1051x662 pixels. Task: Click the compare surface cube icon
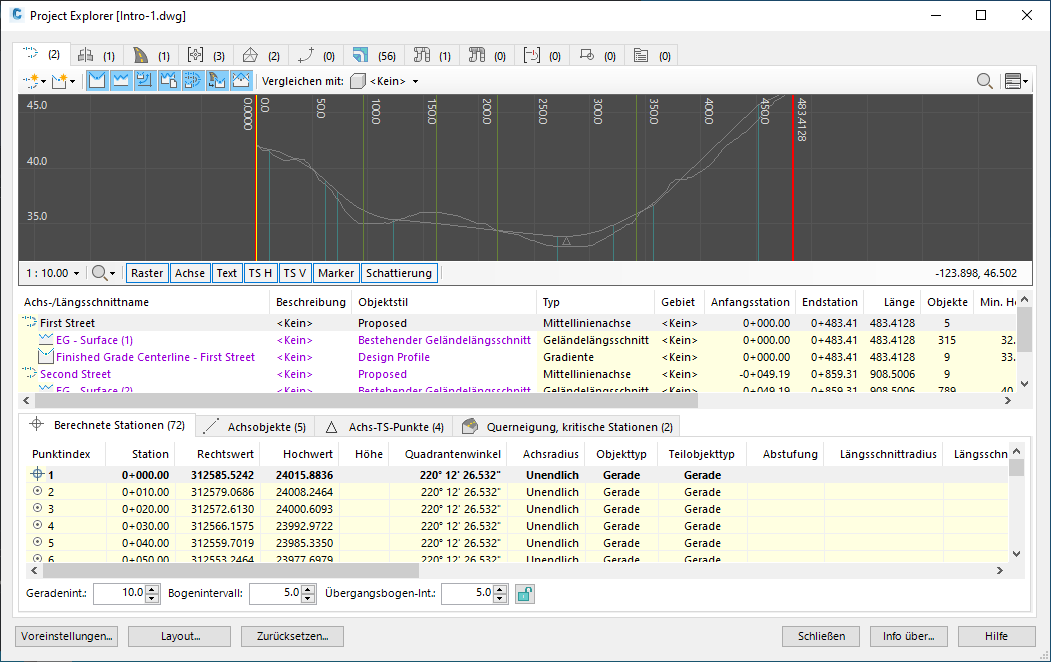pos(358,81)
